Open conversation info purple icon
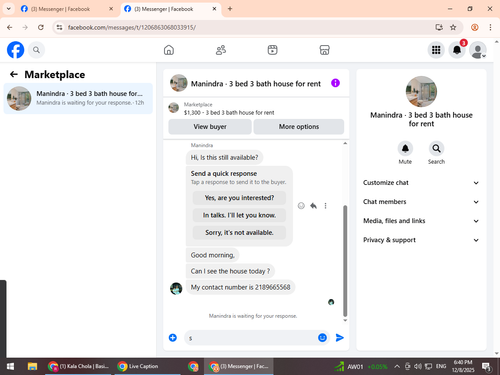Screen dimensions: 500x375 [x=335, y=83]
